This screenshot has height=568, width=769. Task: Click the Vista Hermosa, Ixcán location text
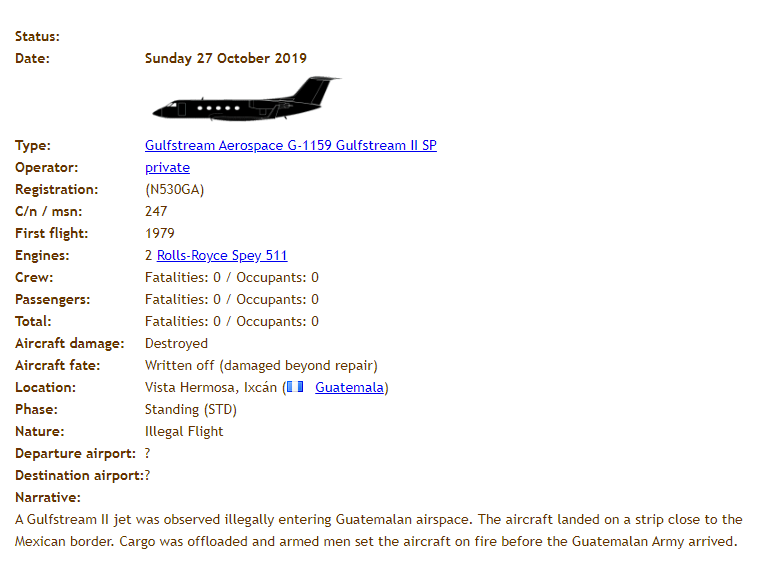211,387
